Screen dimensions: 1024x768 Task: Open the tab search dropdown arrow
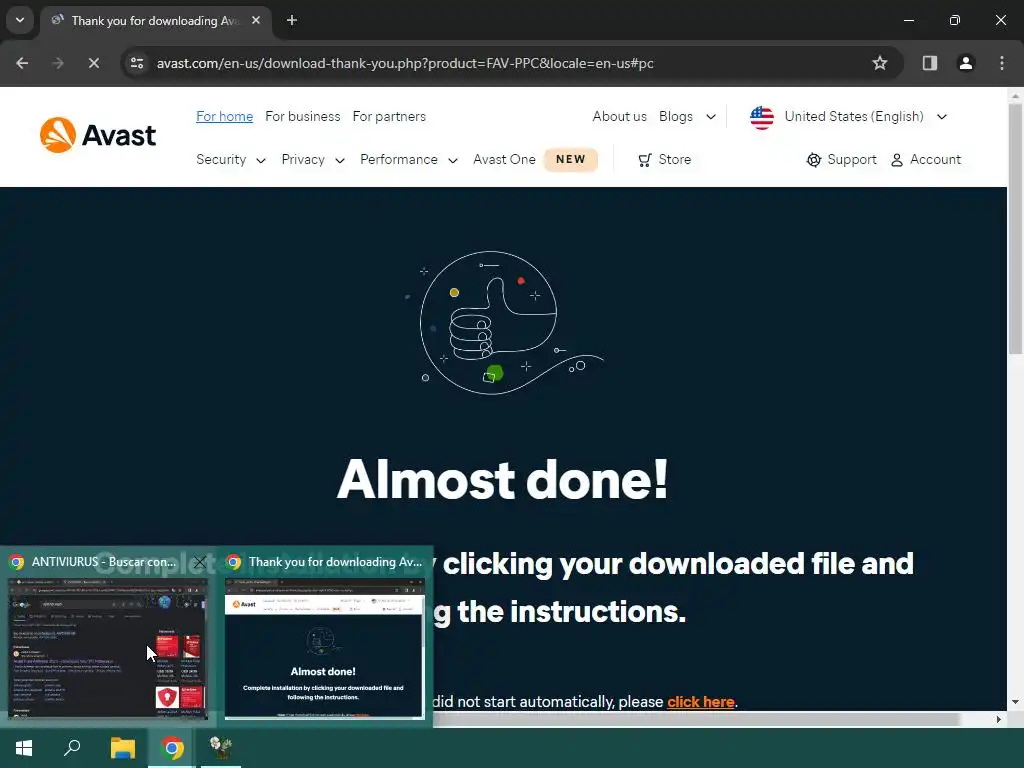(20, 20)
